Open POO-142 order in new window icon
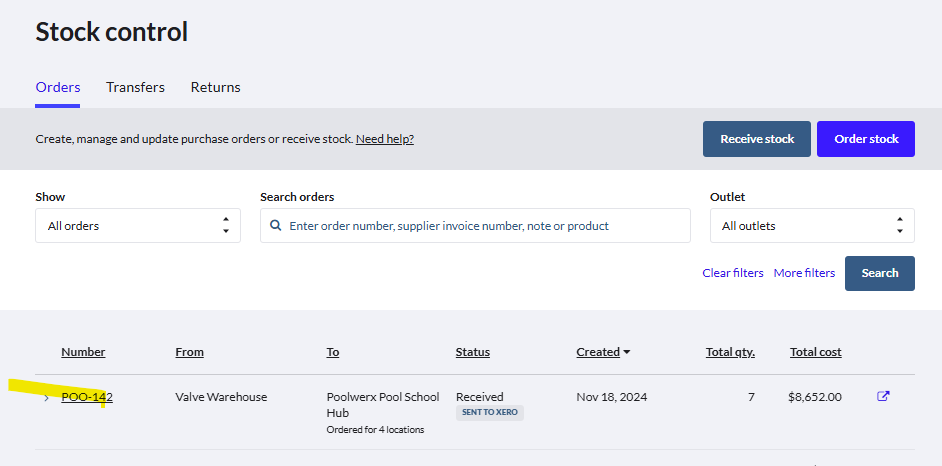942x466 pixels. click(x=883, y=397)
